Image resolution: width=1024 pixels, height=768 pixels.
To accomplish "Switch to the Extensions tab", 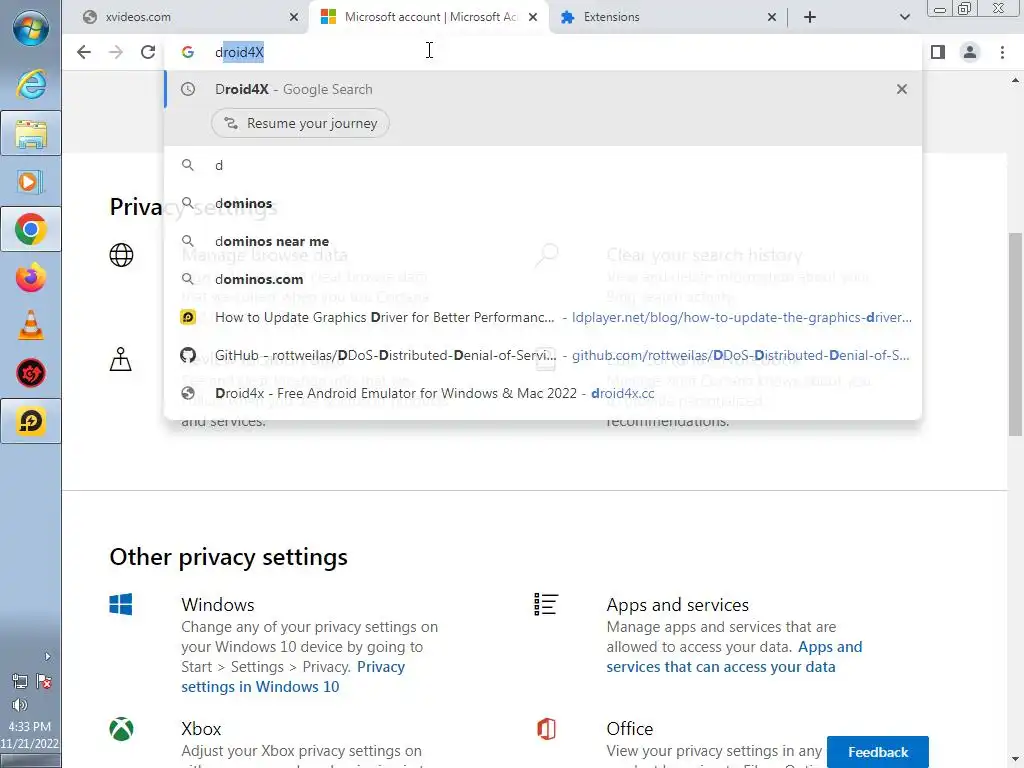I will click(667, 17).
